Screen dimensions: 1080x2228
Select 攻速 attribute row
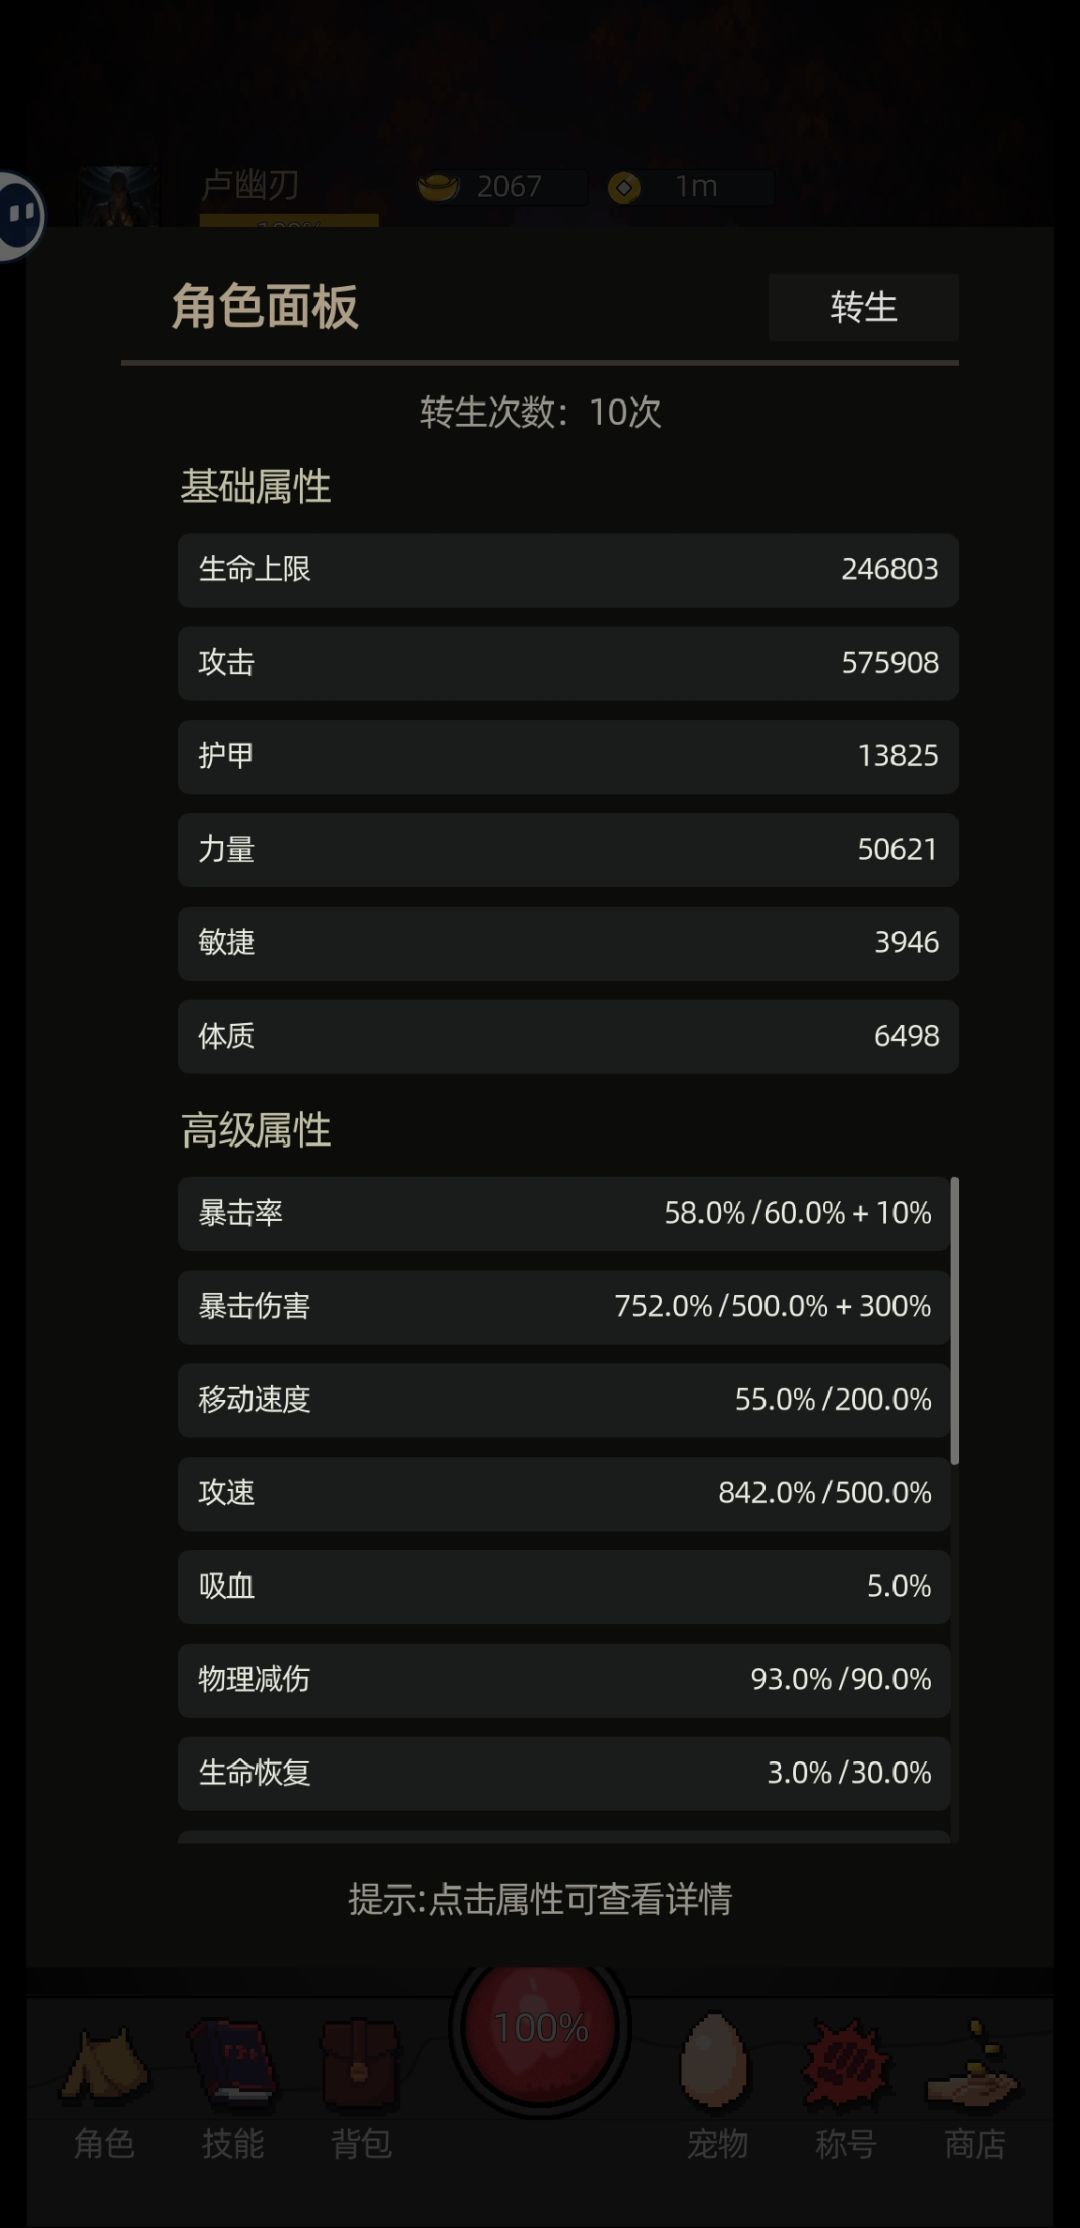pos(564,1493)
